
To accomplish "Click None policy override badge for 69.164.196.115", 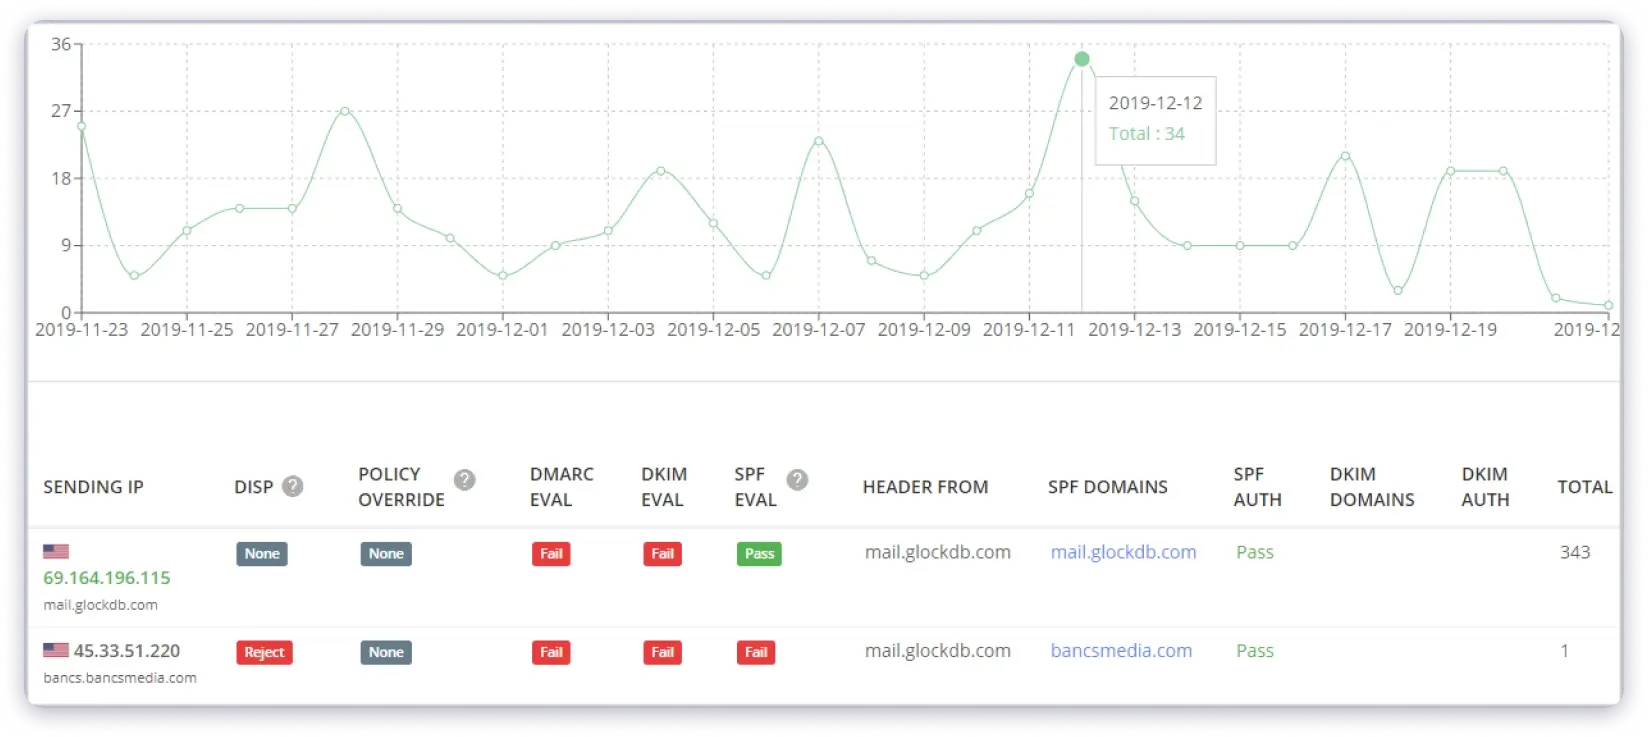I will [386, 554].
